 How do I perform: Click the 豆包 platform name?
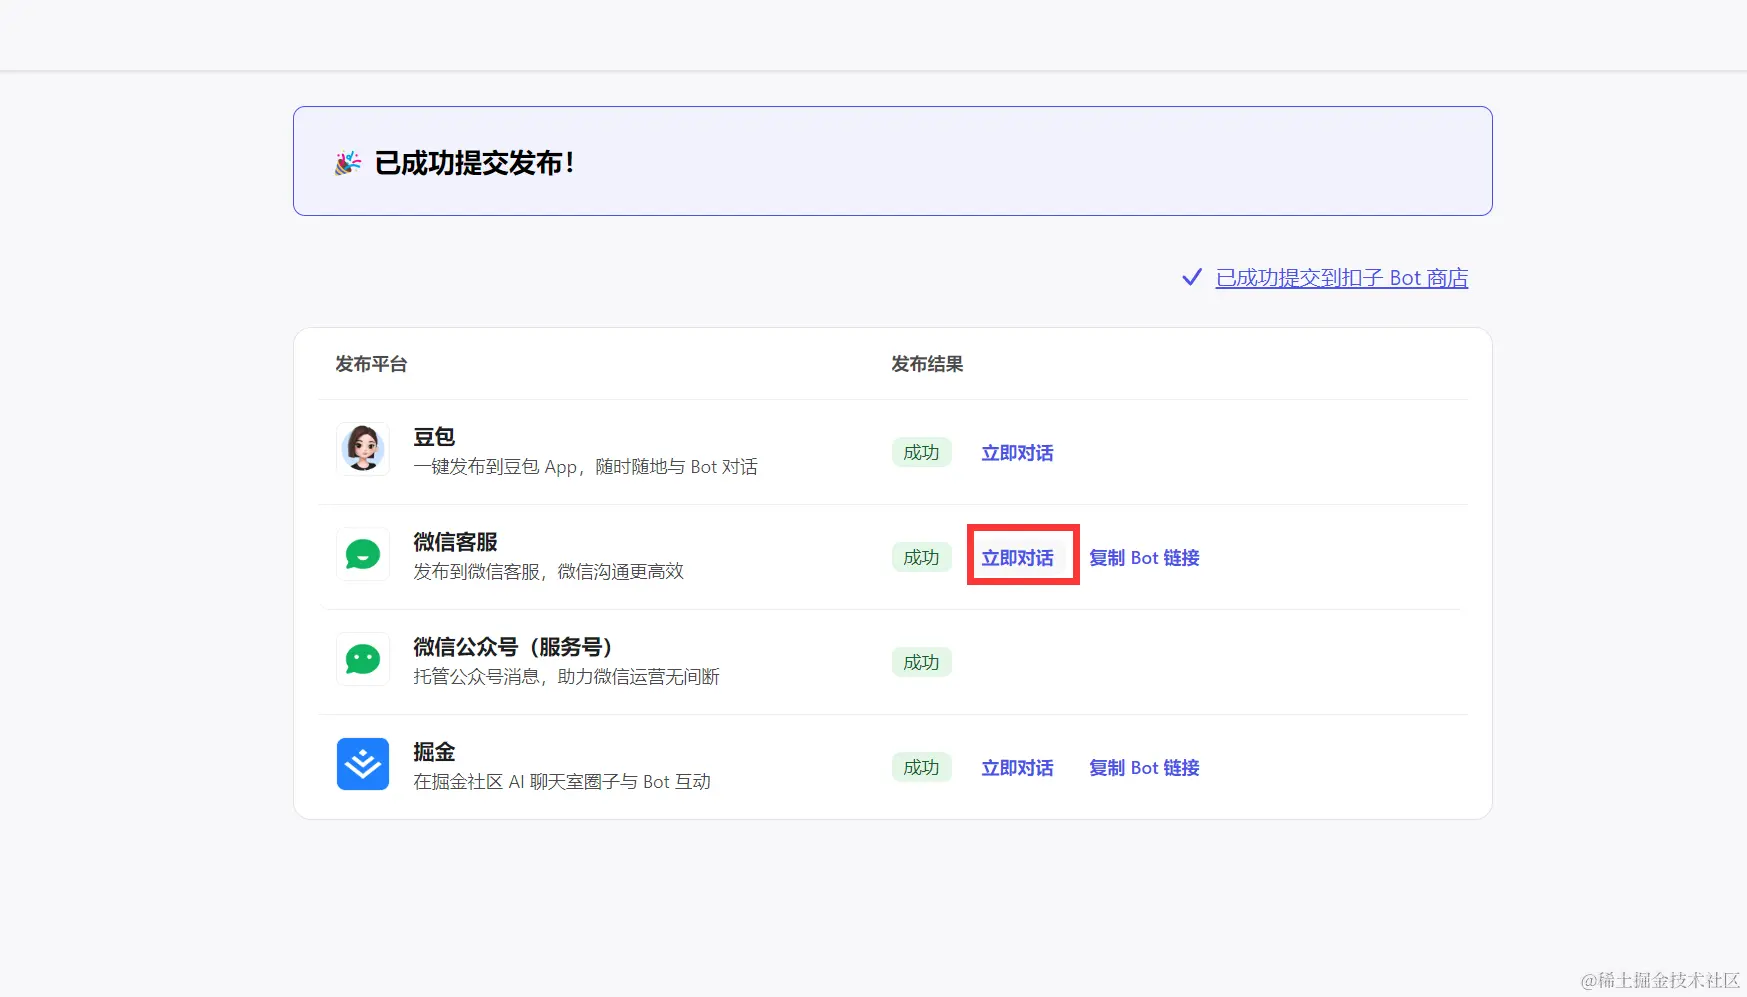(x=434, y=437)
